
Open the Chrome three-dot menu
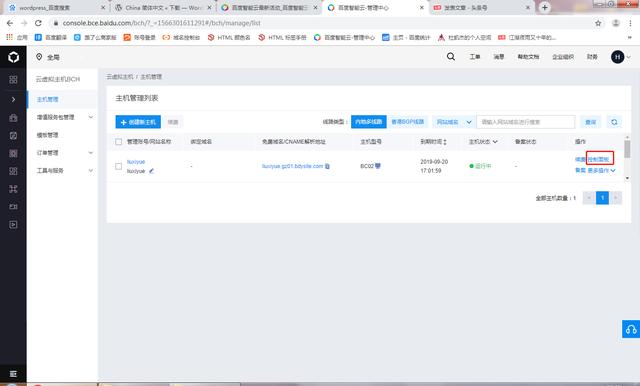631,23
